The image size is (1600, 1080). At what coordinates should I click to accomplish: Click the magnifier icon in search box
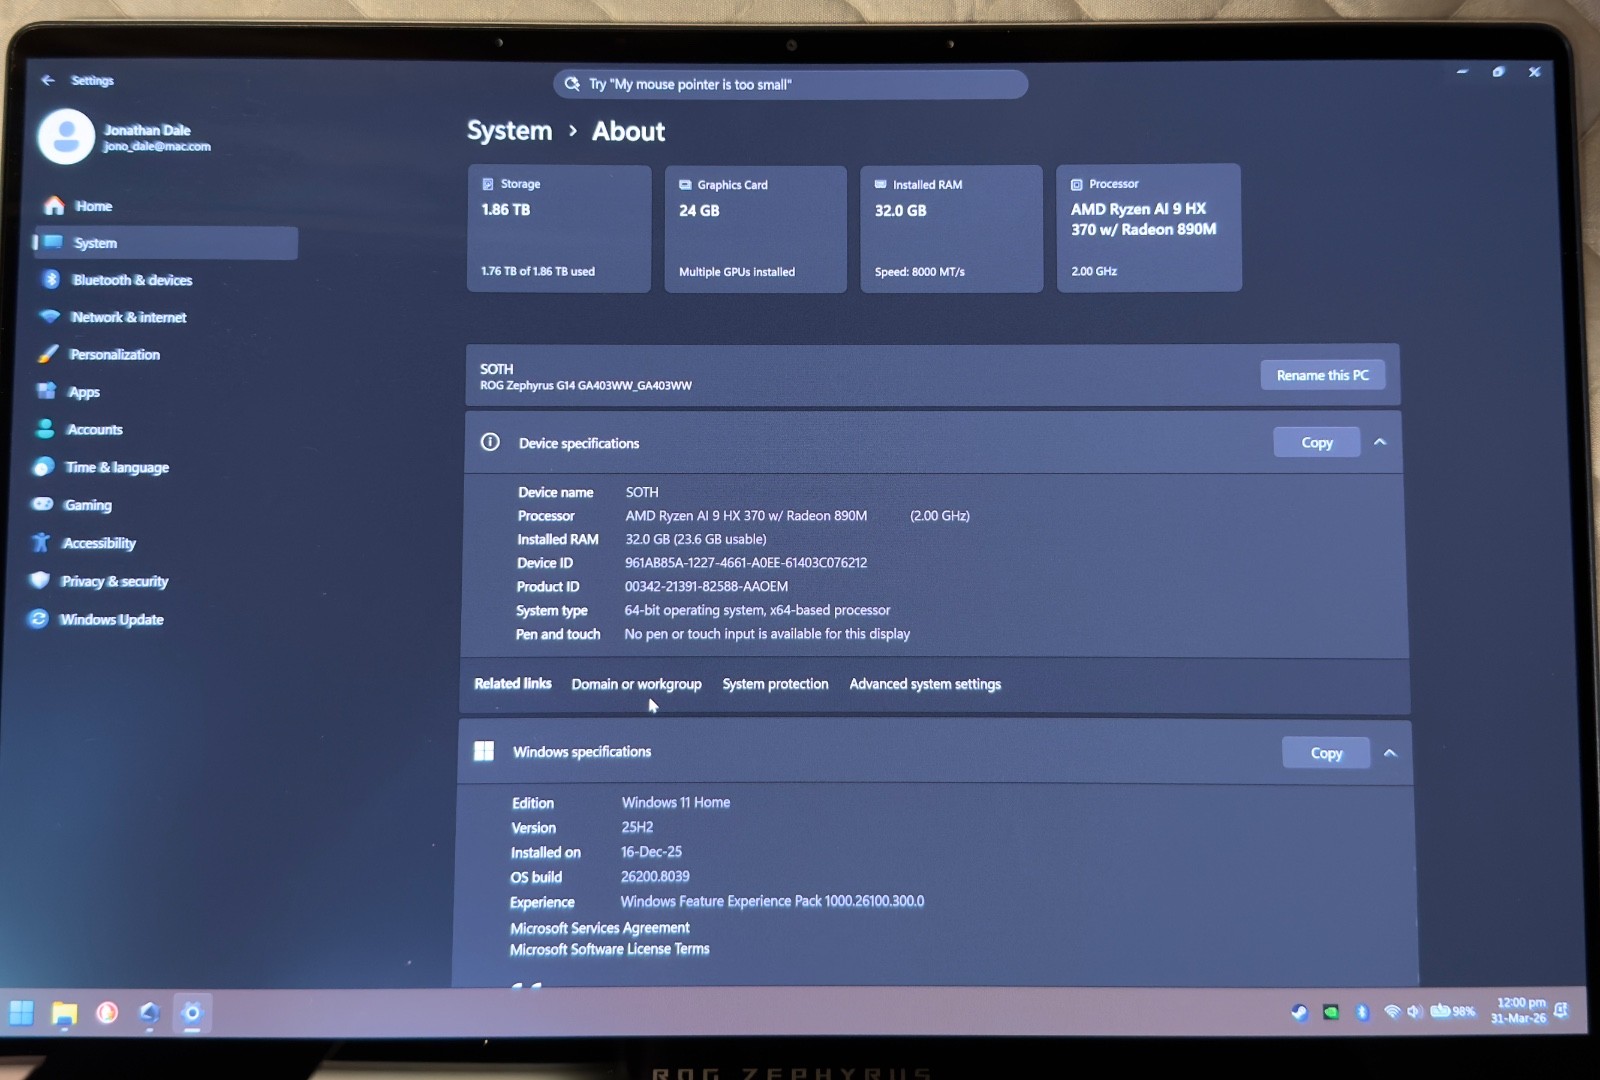click(572, 84)
